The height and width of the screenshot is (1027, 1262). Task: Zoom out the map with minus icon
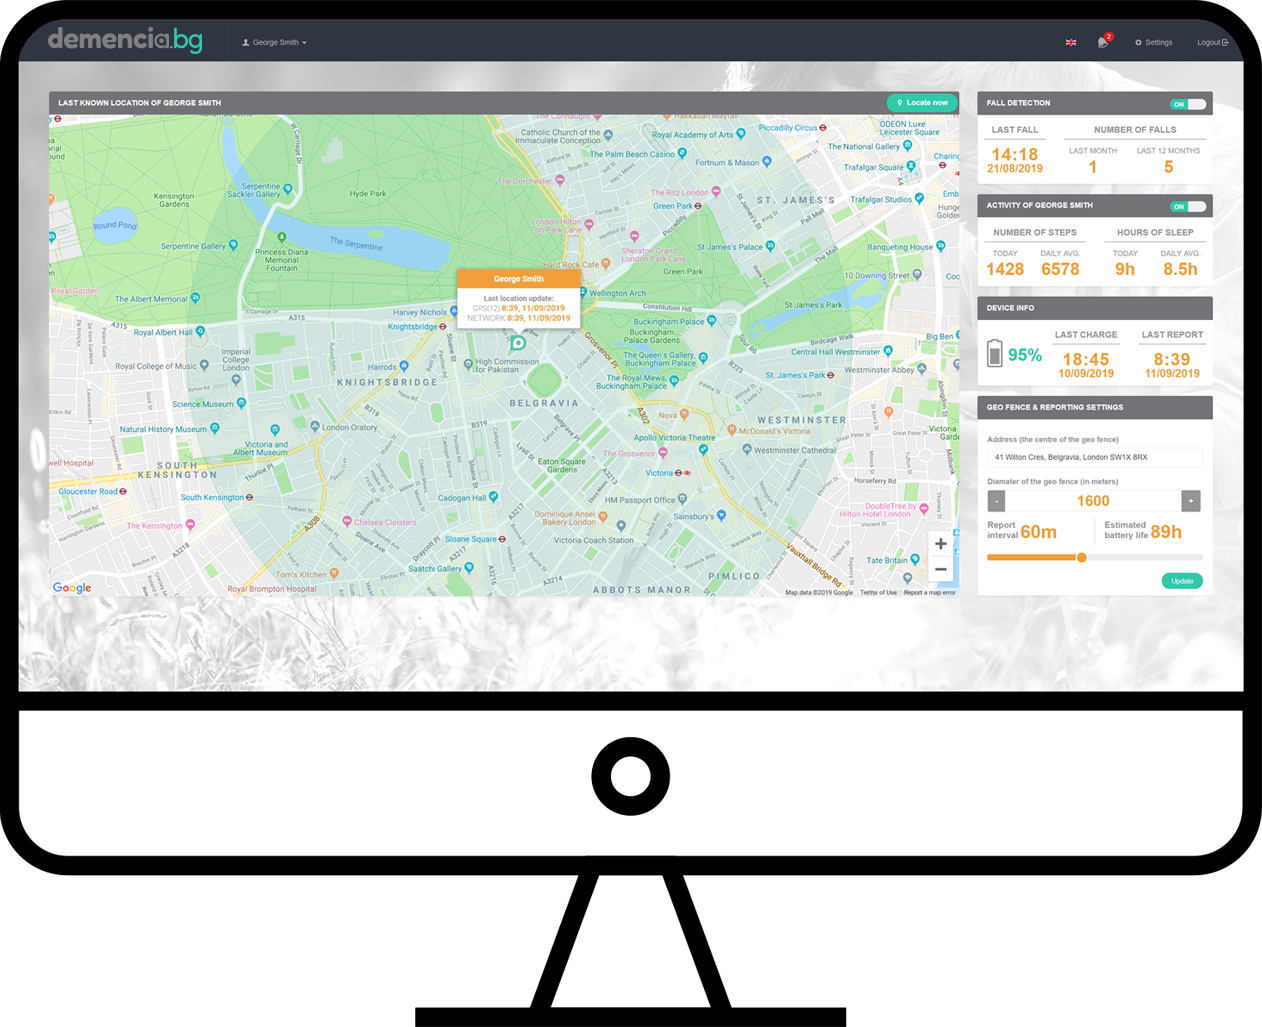click(x=940, y=570)
